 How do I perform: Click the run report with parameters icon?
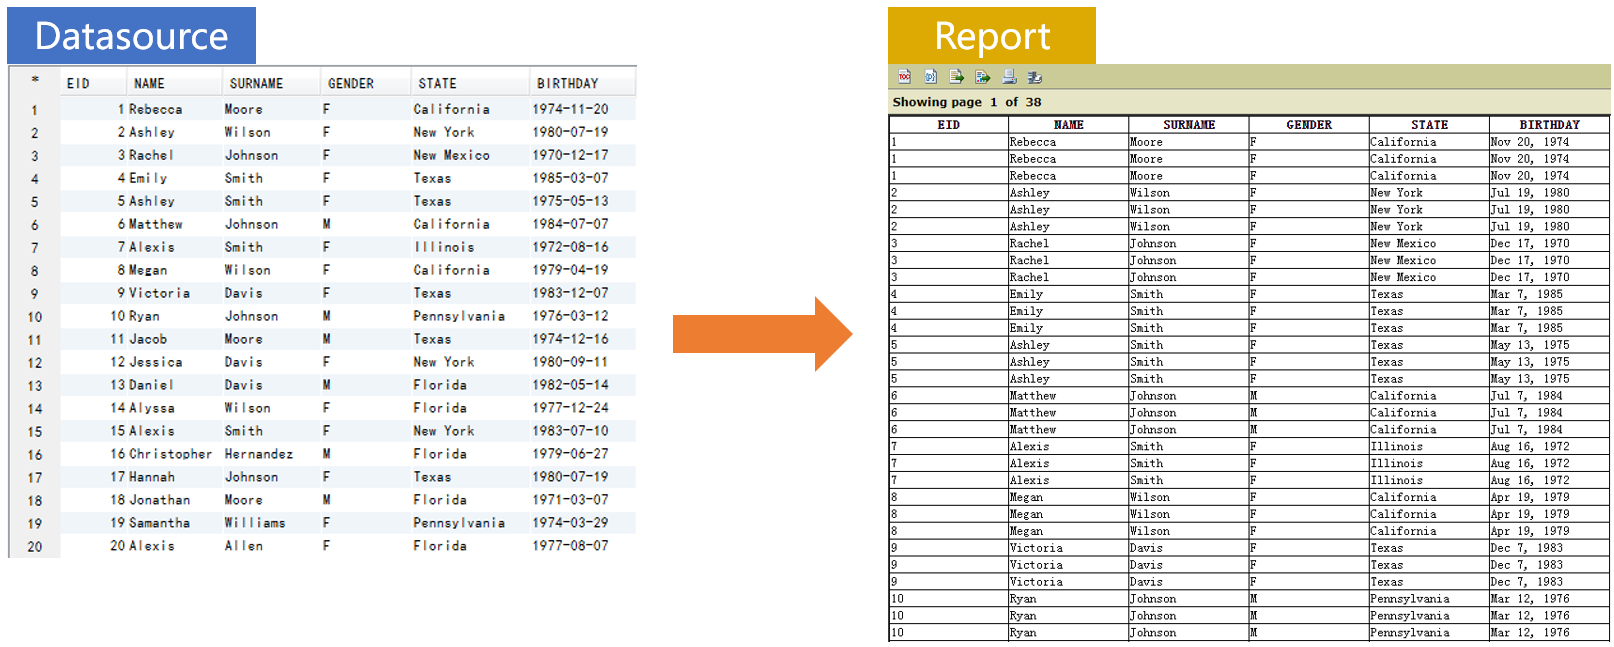(930, 77)
